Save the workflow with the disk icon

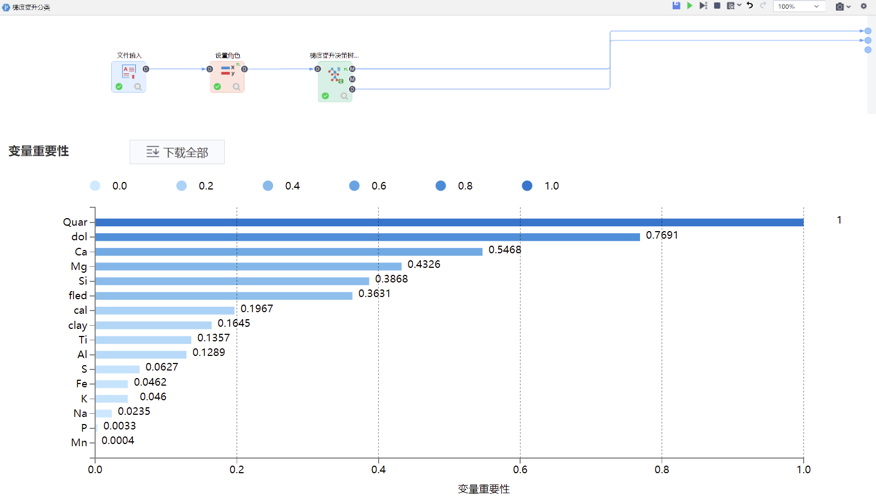676,6
